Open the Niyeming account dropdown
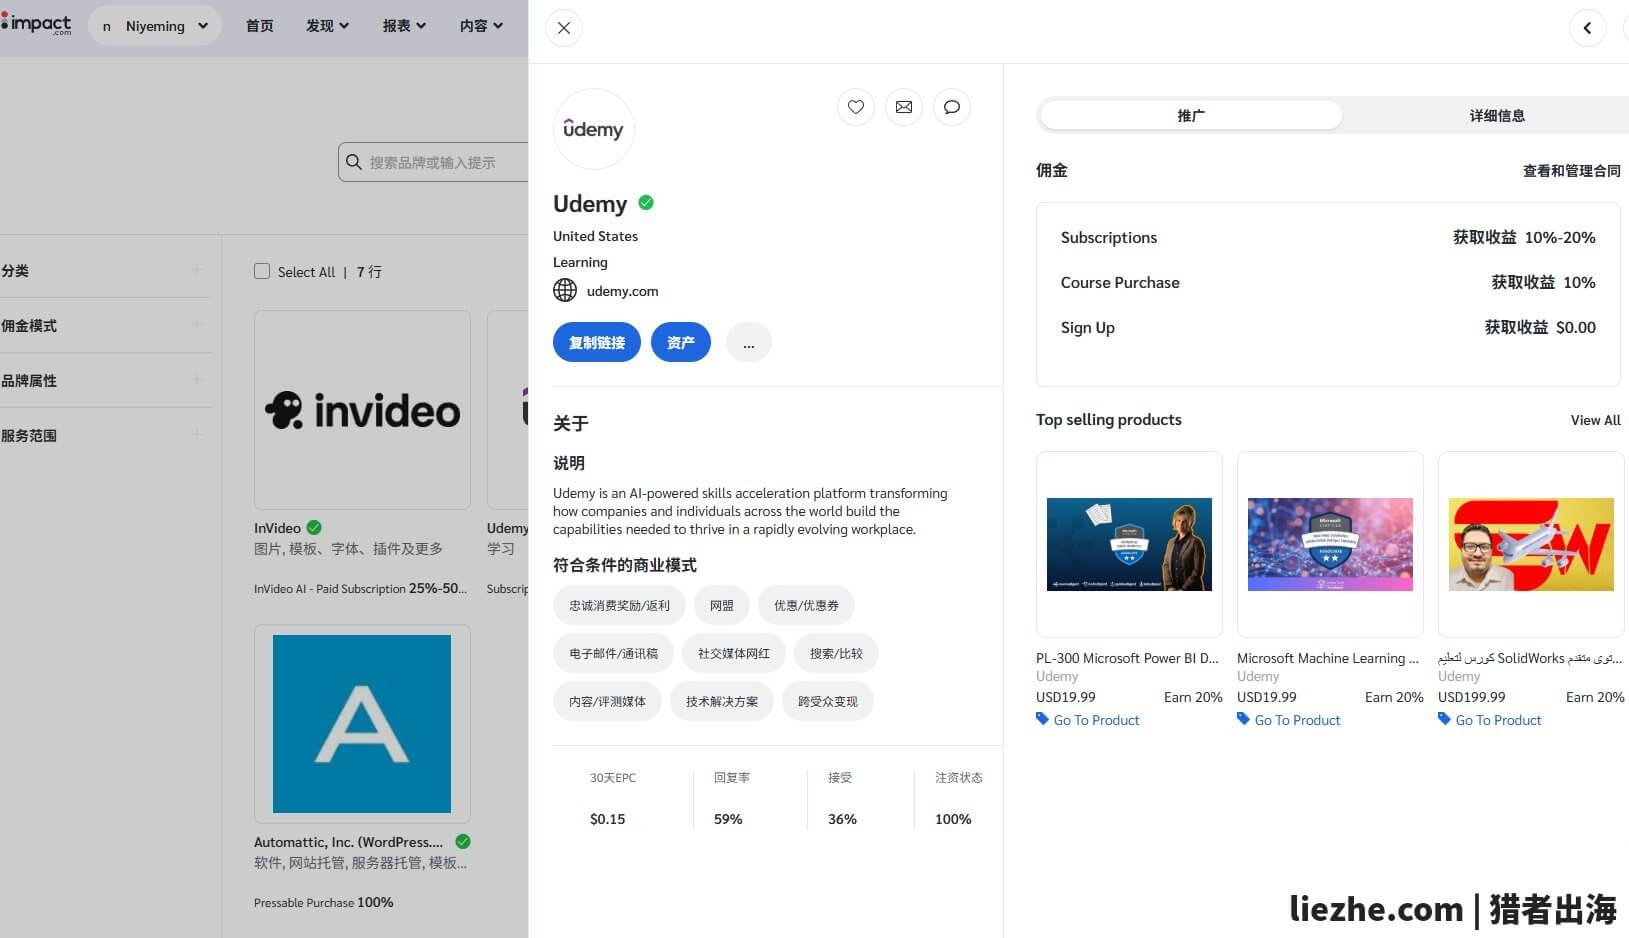The width and height of the screenshot is (1629, 938). click(155, 26)
